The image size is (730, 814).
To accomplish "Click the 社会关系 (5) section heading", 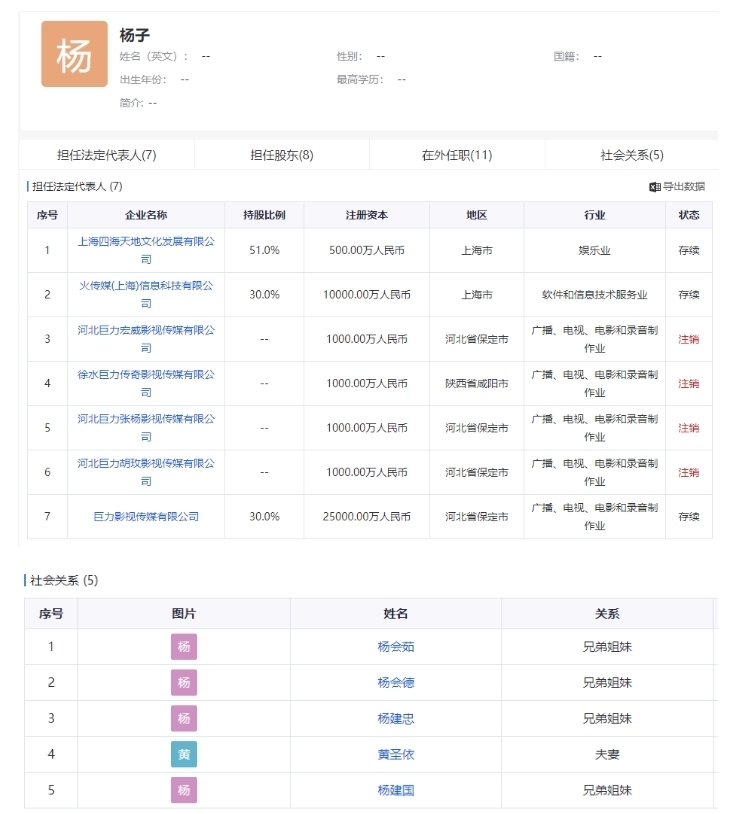I will click(x=63, y=580).
